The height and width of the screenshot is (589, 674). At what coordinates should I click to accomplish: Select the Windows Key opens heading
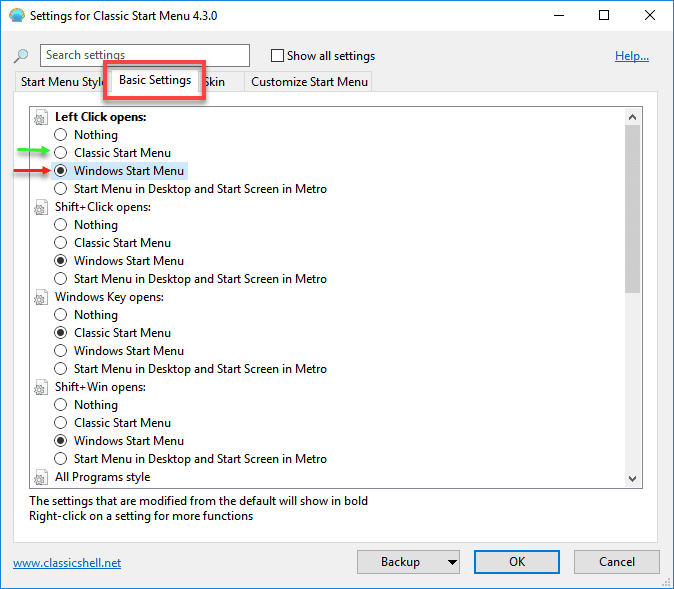[x=109, y=297]
